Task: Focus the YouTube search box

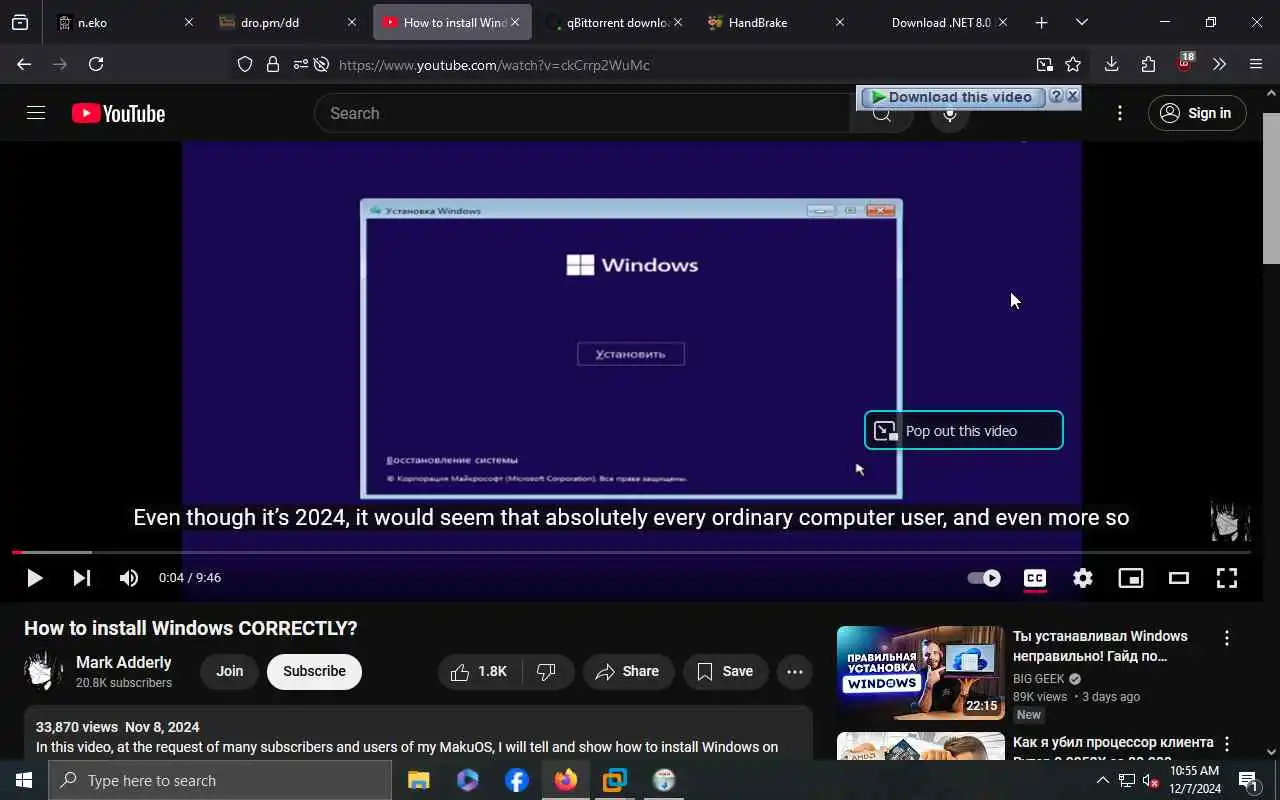Action: point(583,113)
